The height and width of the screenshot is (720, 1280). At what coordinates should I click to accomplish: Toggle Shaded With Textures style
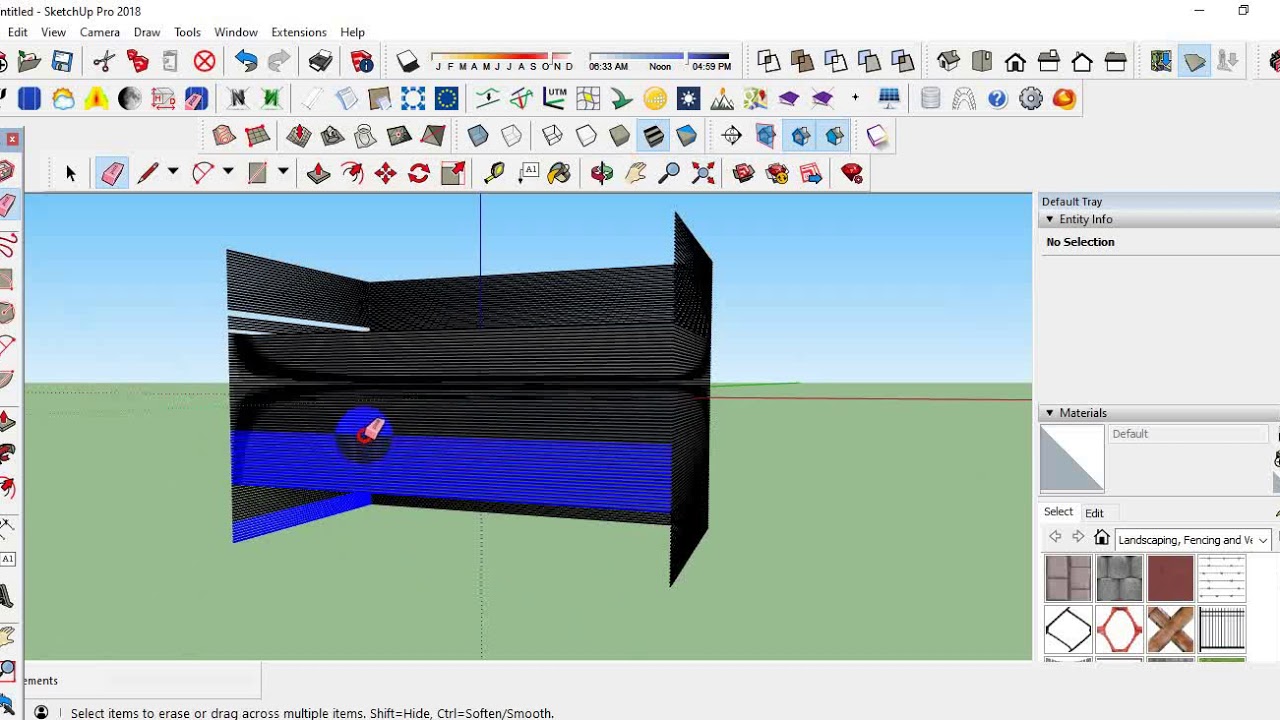coord(653,136)
